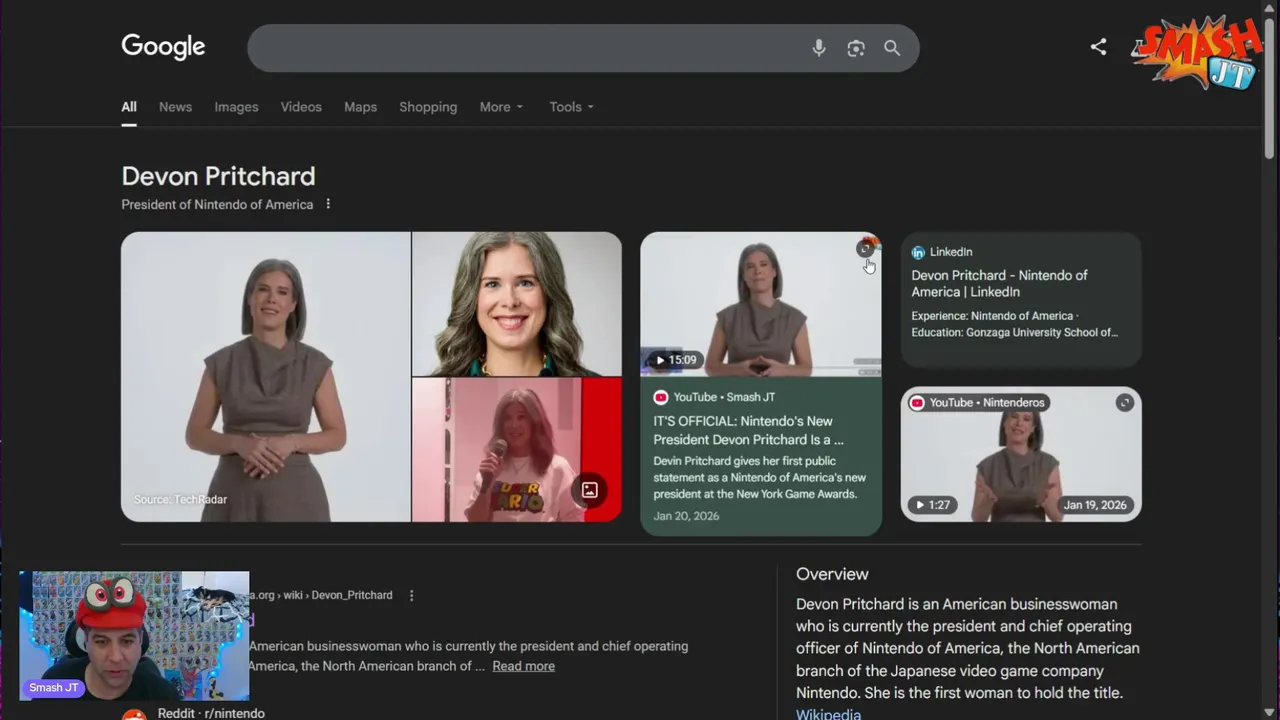Click the Google logo
This screenshot has height=720, width=1280.
click(x=163, y=47)
